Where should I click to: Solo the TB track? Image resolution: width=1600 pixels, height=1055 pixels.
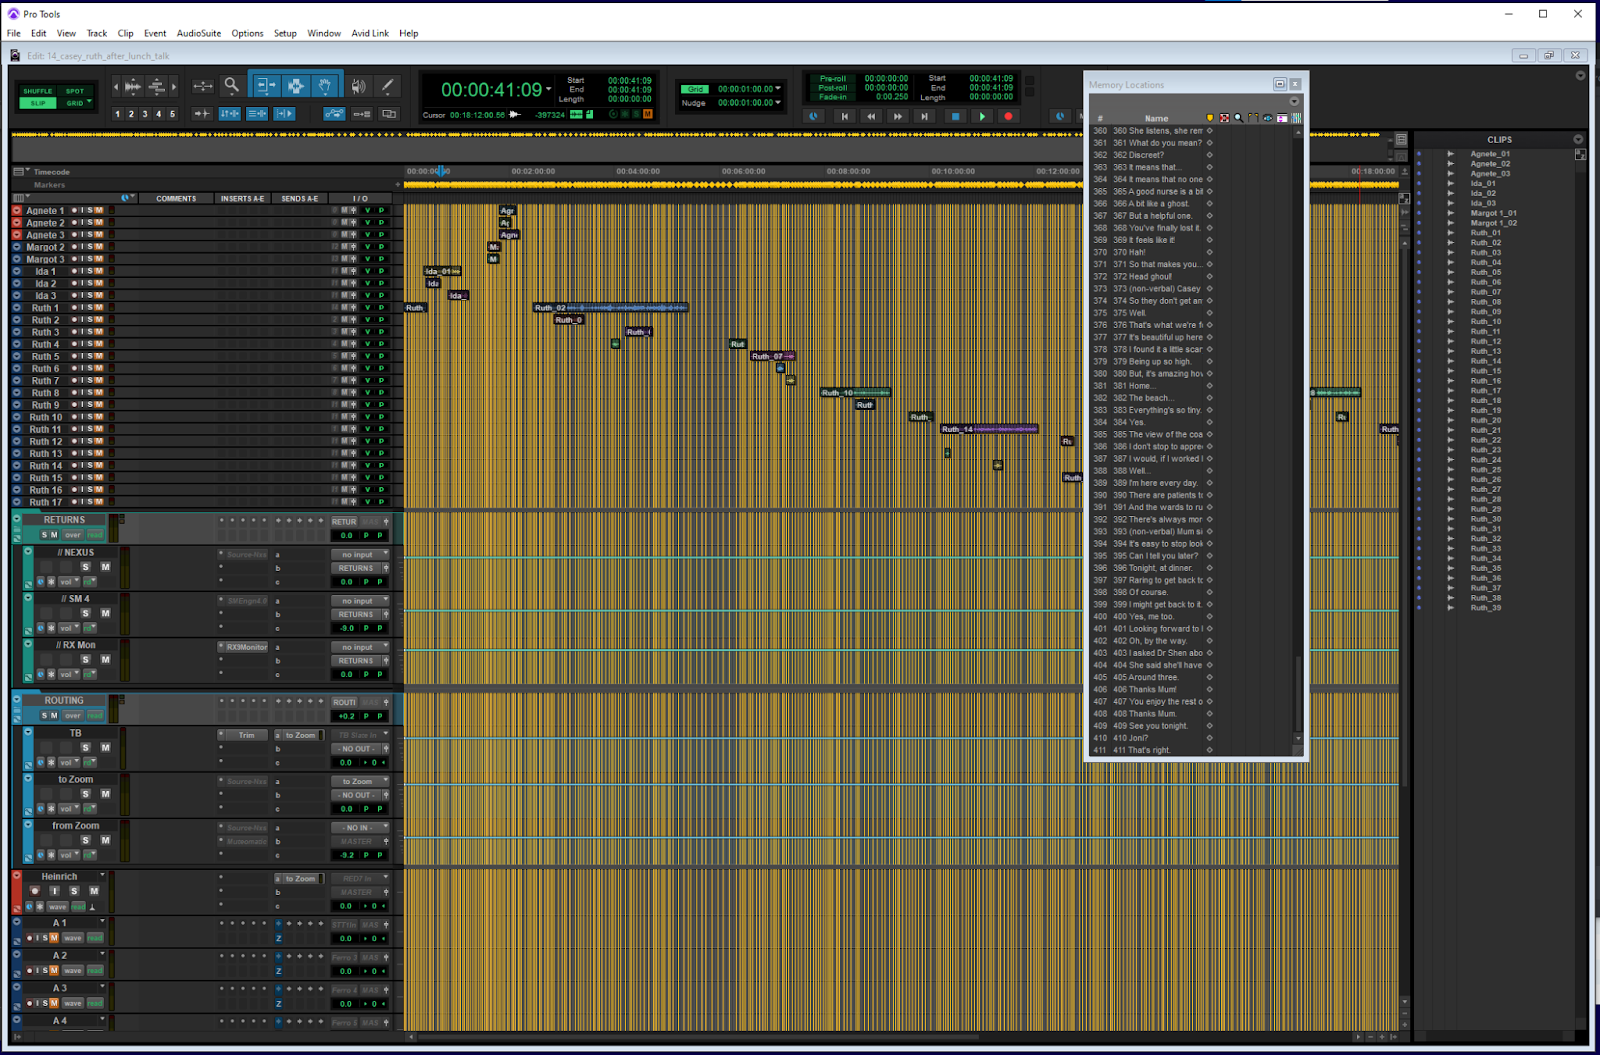[x=85, y=747]
